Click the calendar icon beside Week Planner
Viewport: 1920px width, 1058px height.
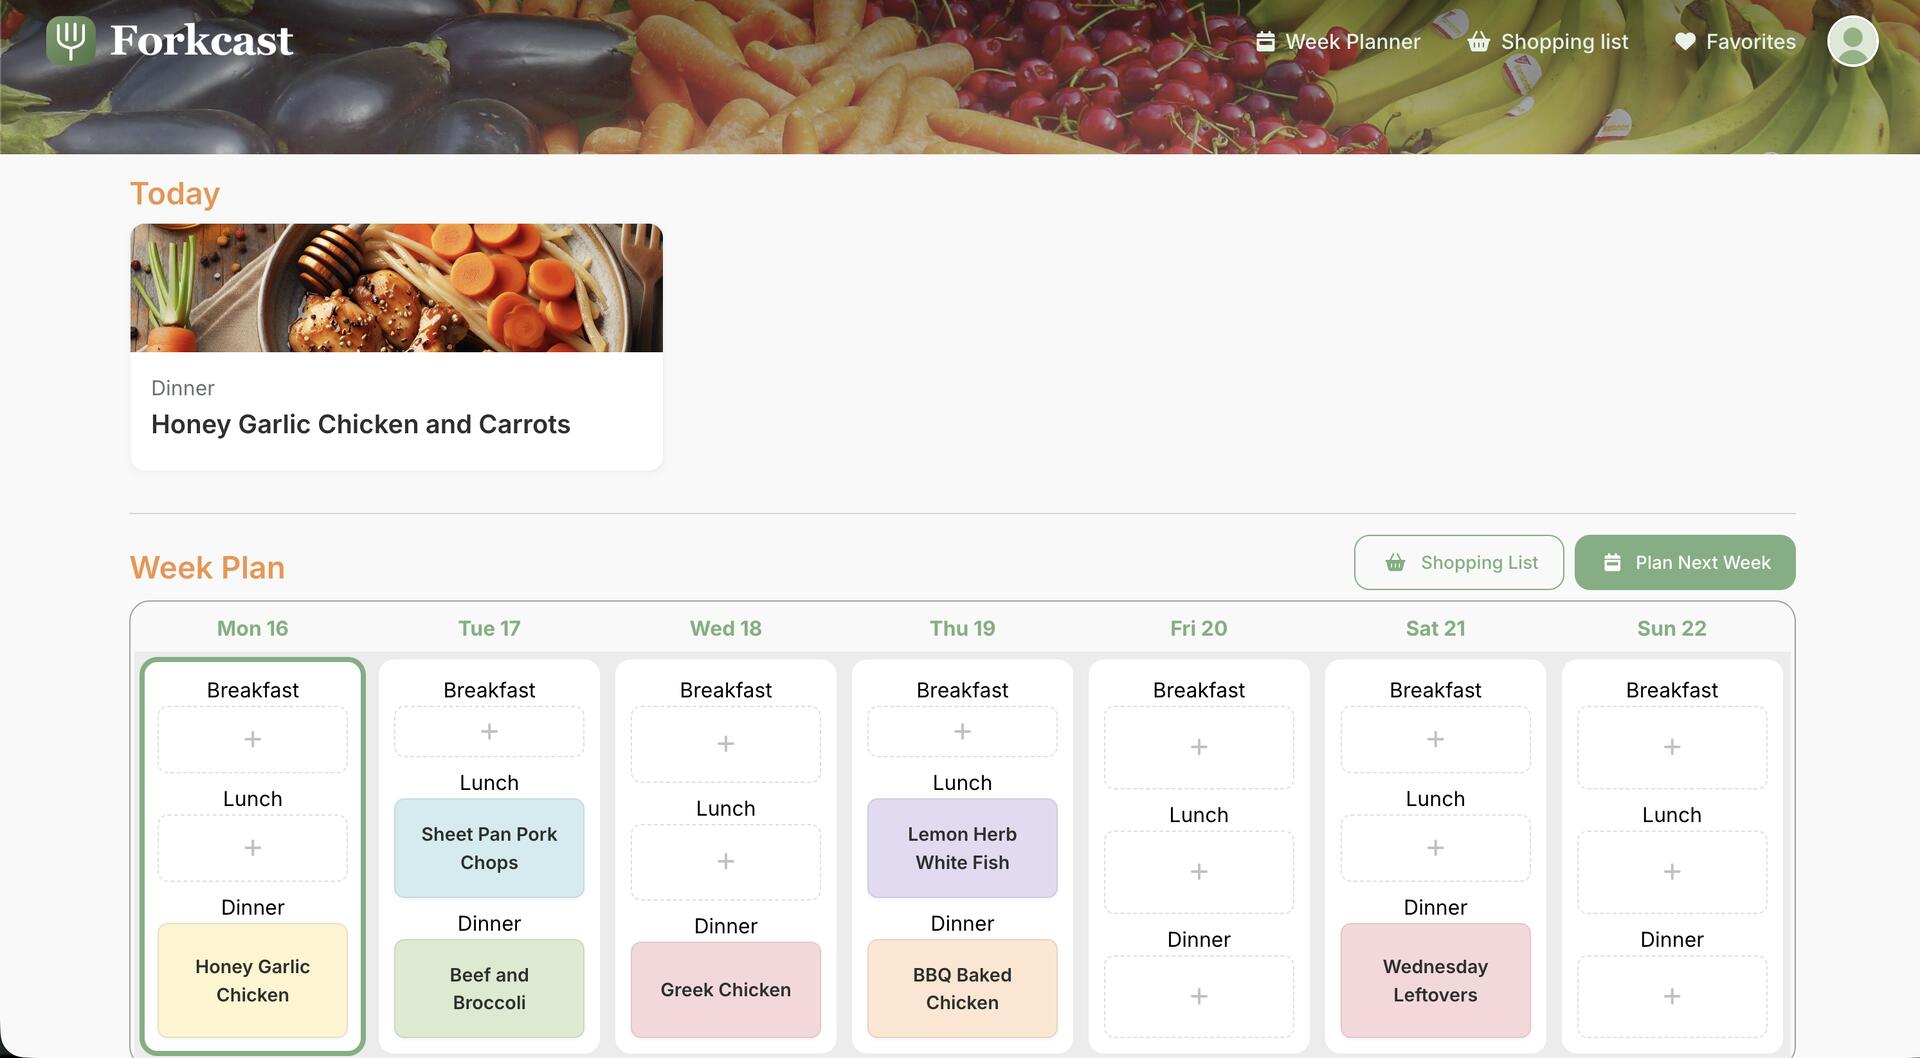pyautogui.click(x=1265, y=42)
